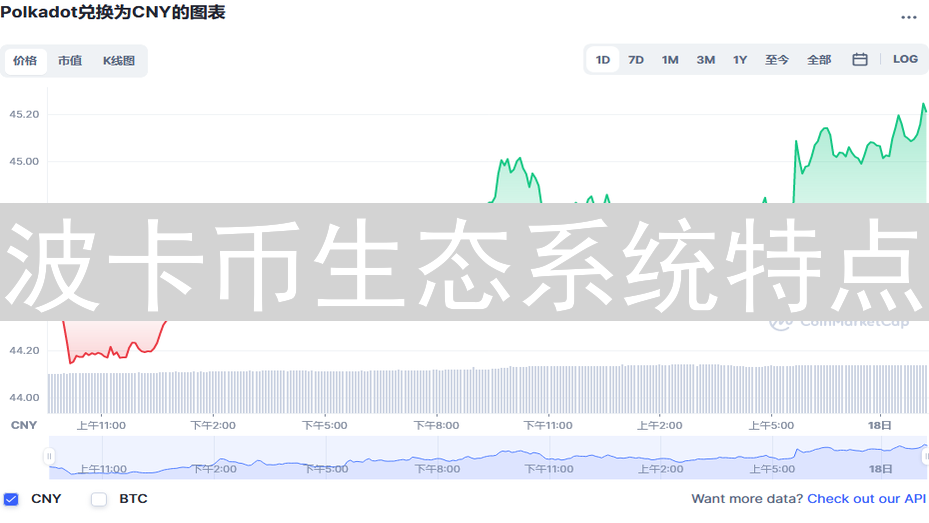
Task: Open the Check out our API link
Action: point(866,499)
